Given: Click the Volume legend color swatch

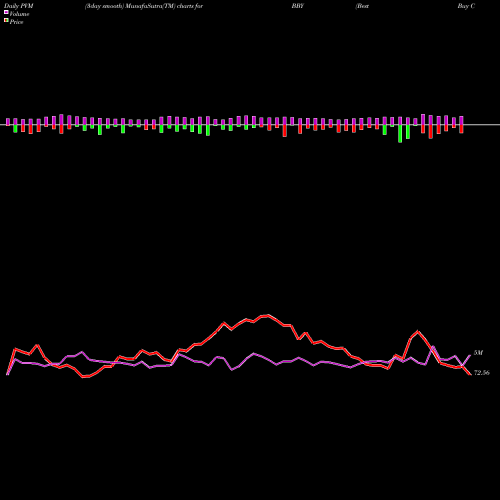Looking at the screenshot, I should tap(6, 13).
